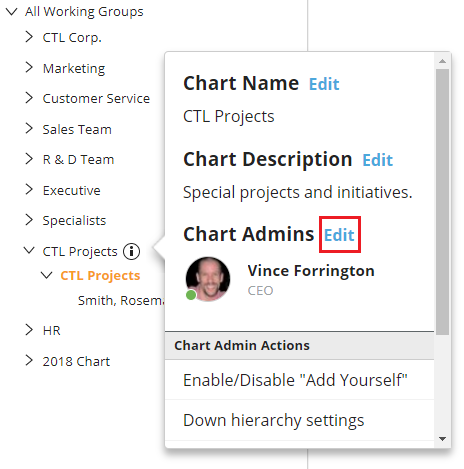Collapse the All Working Groups tree
This screenshot has height=469, width=464.
click(x=12, y=12)
